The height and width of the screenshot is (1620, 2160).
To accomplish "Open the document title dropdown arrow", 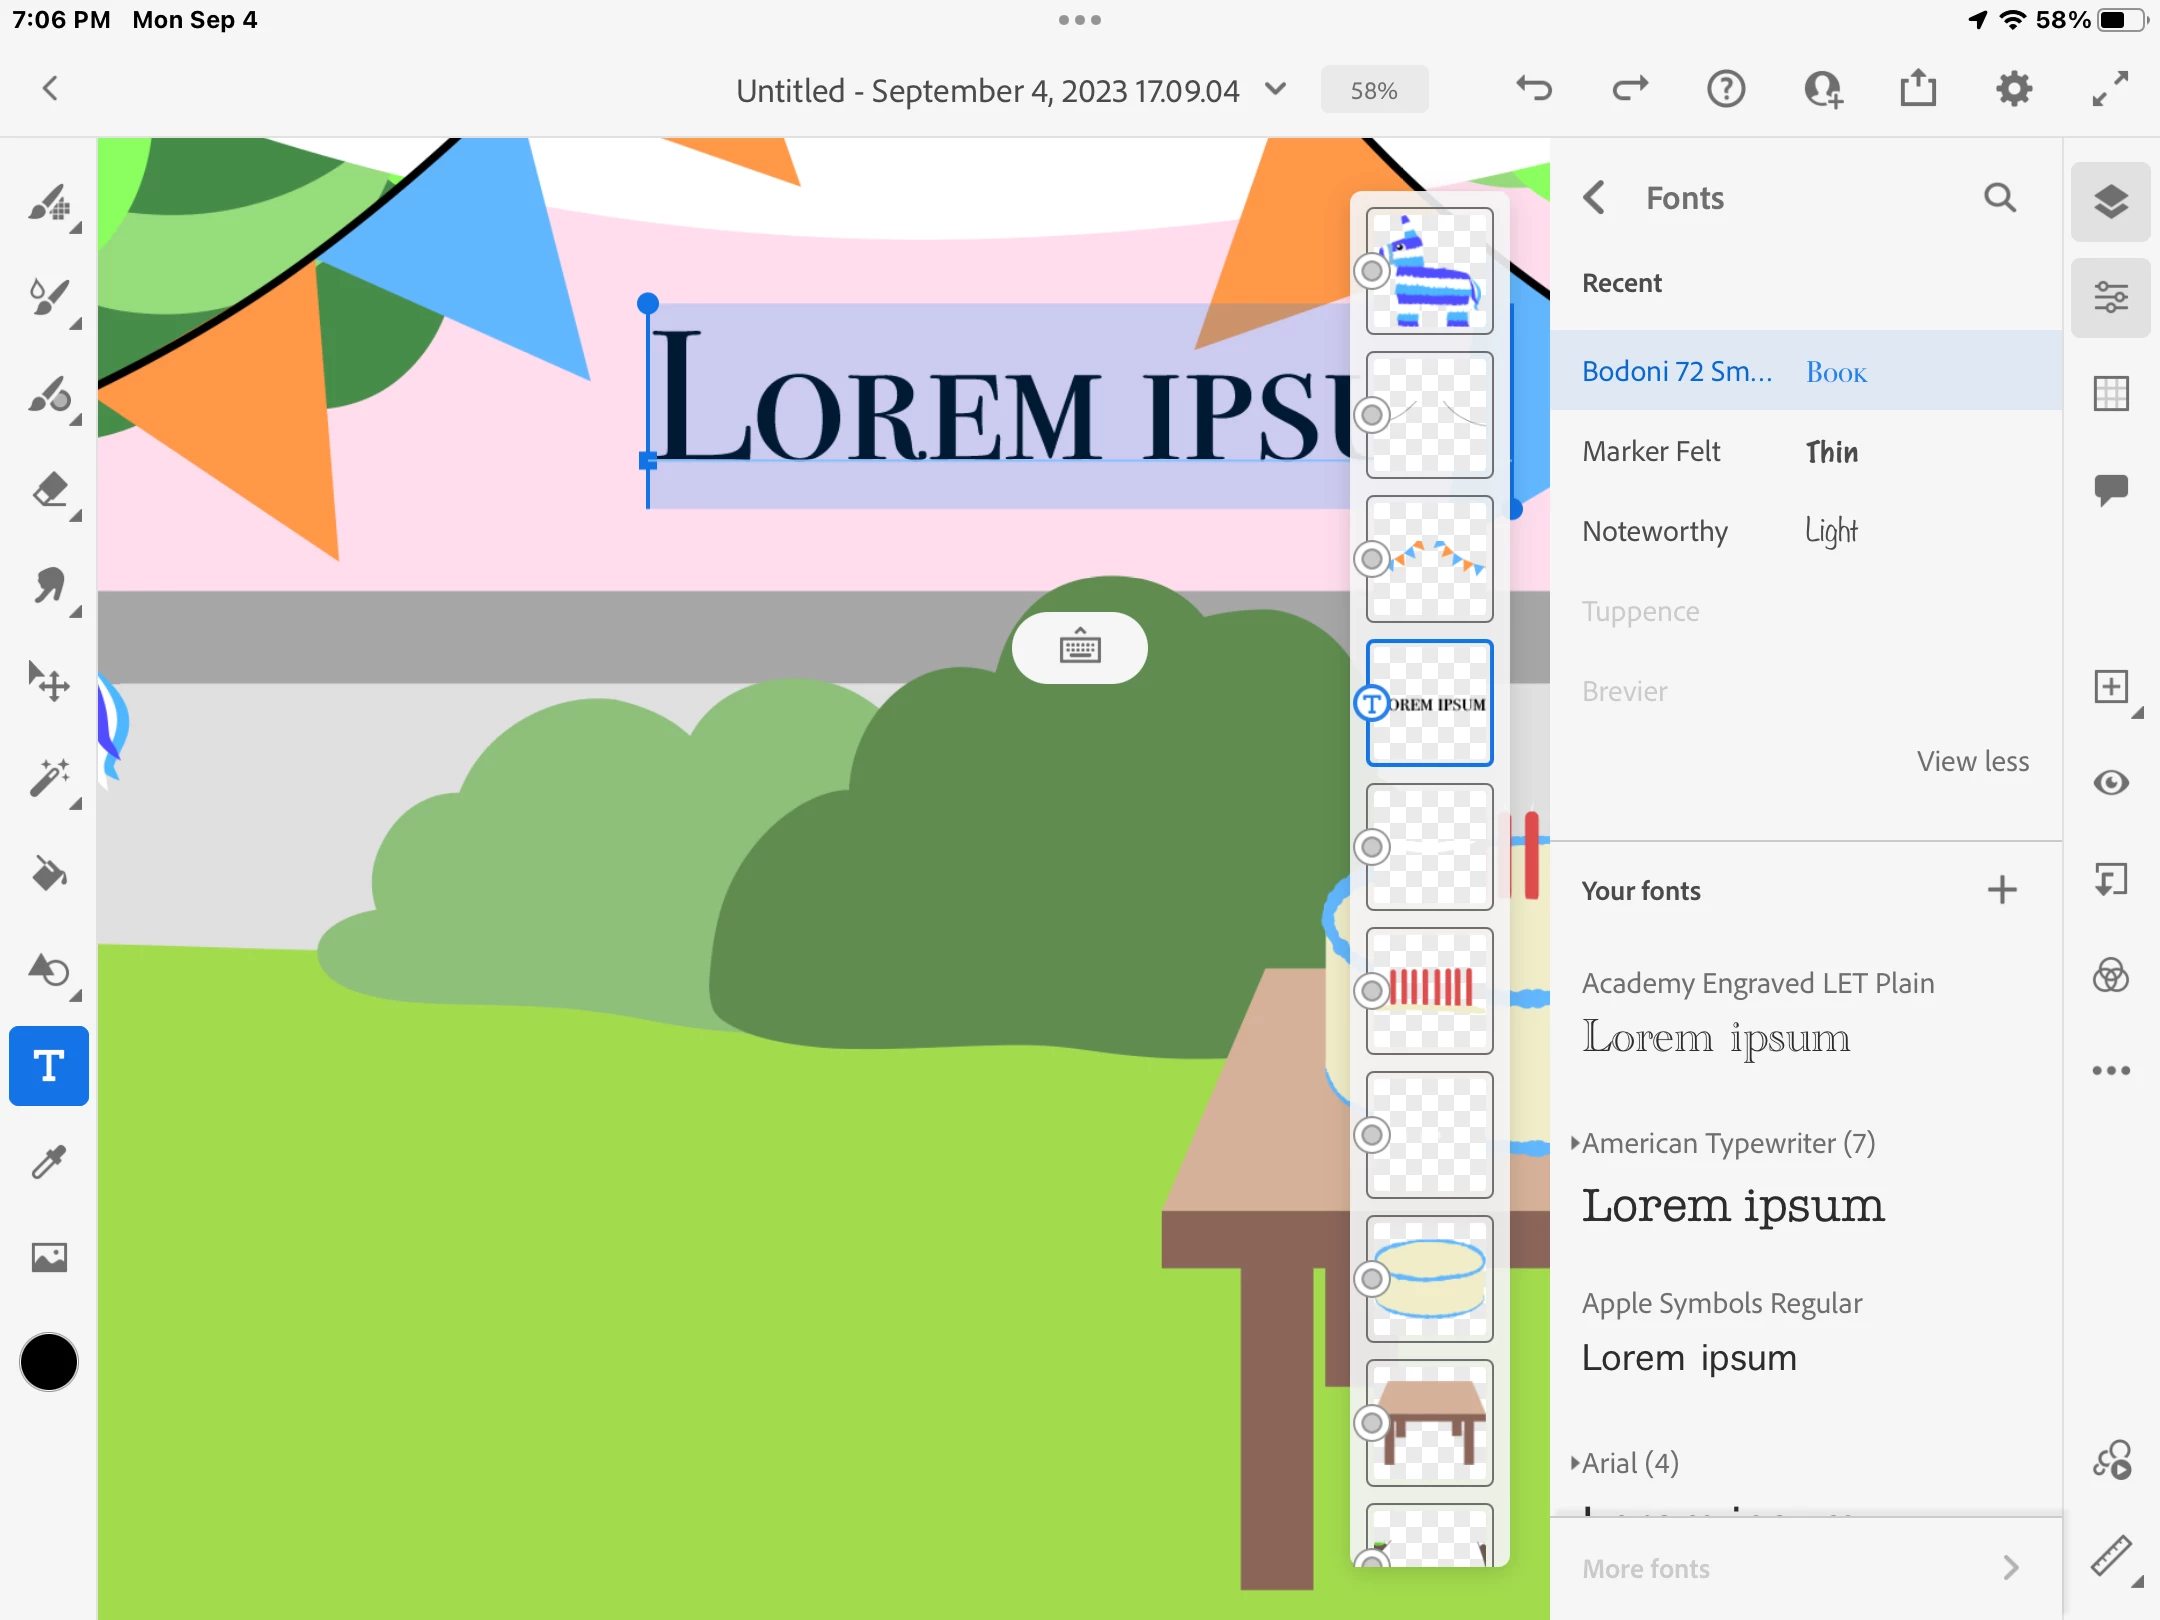I will pos(1275,90).
